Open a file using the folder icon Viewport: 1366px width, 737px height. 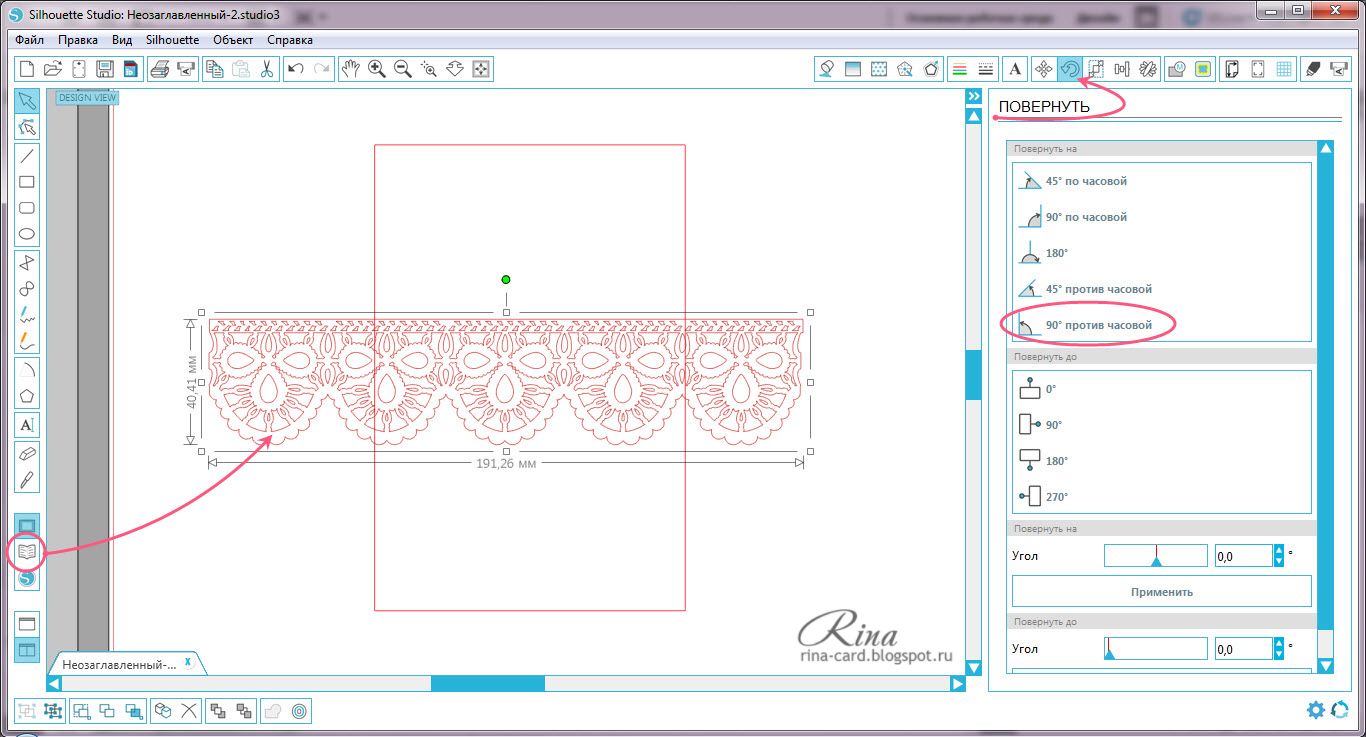[x=53, y=69]
